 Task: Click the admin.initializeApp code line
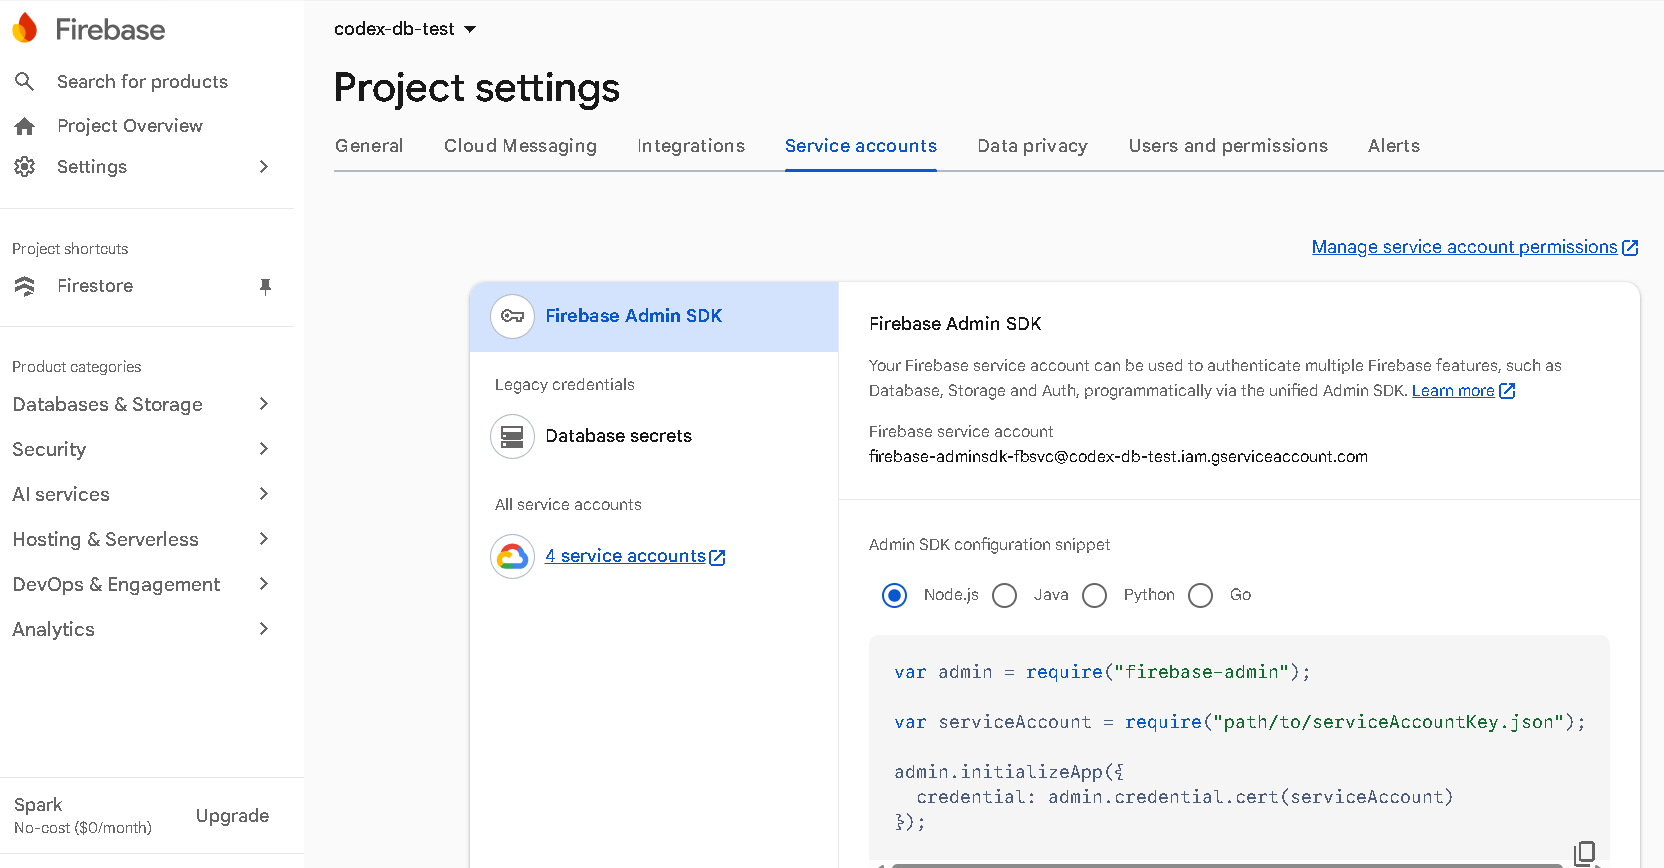[1009, 772]
